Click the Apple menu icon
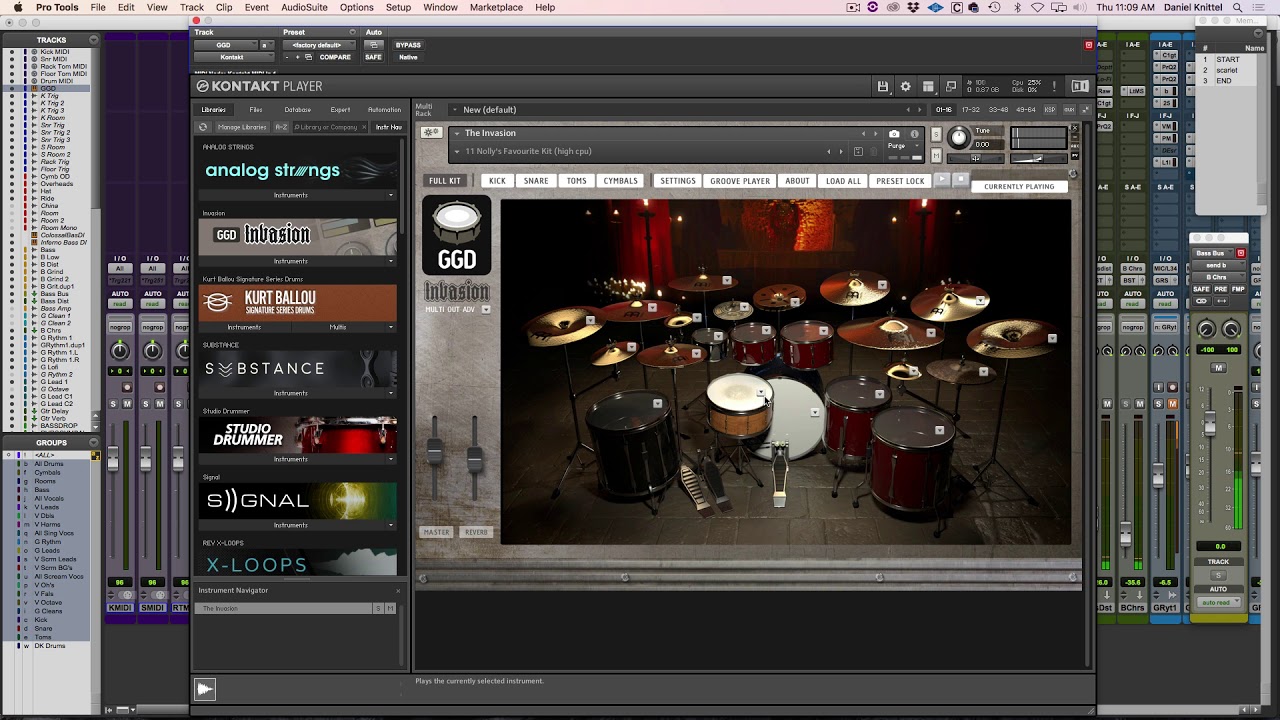 click(x=18, y=7)
